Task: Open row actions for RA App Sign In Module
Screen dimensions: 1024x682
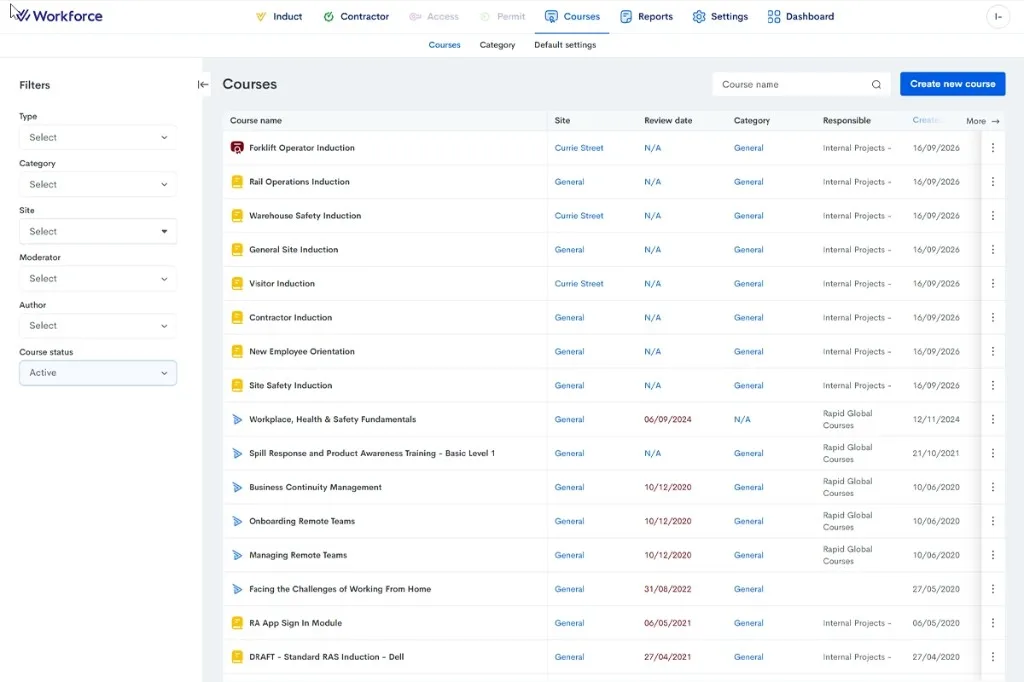Action: coord(993,623)
